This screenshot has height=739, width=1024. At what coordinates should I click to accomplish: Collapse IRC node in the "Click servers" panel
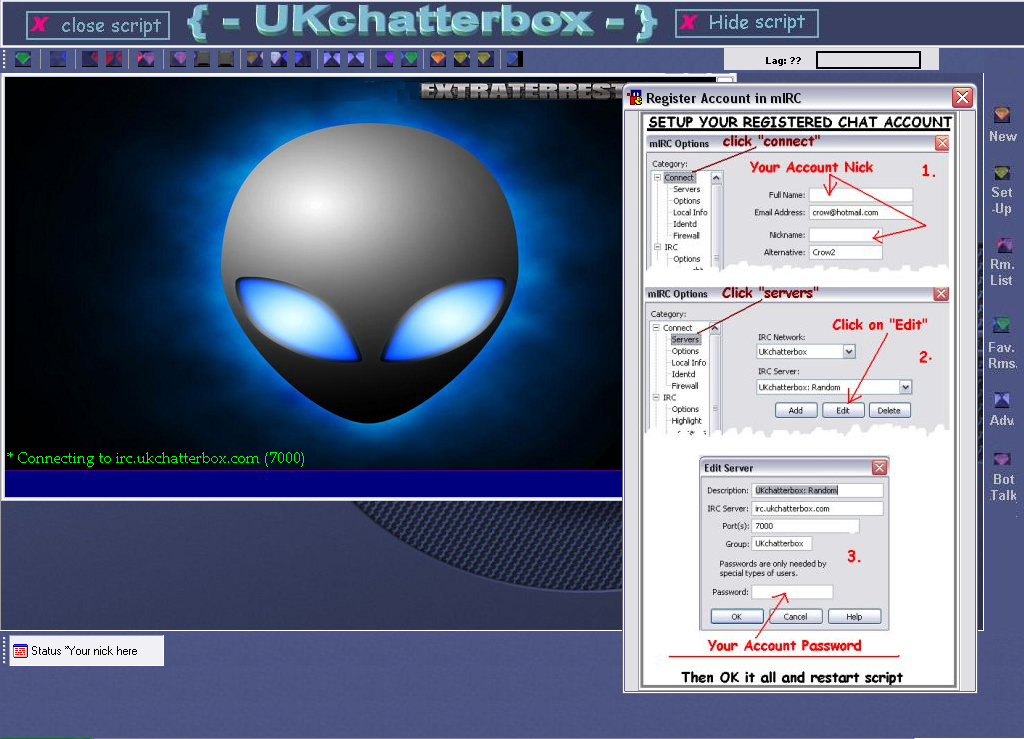pyautogui.click(x=656, y=397)
